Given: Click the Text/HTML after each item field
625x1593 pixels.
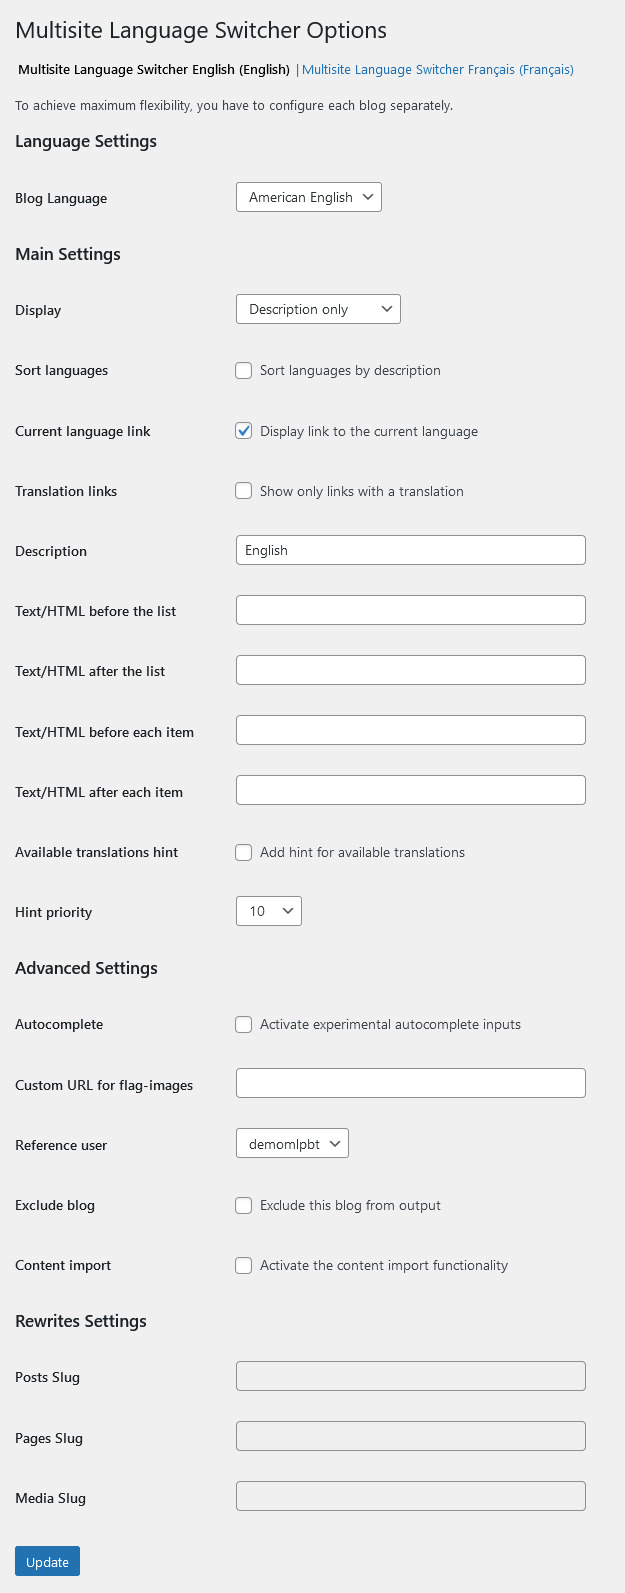Looking at the screenshot, I should [410, 791].
